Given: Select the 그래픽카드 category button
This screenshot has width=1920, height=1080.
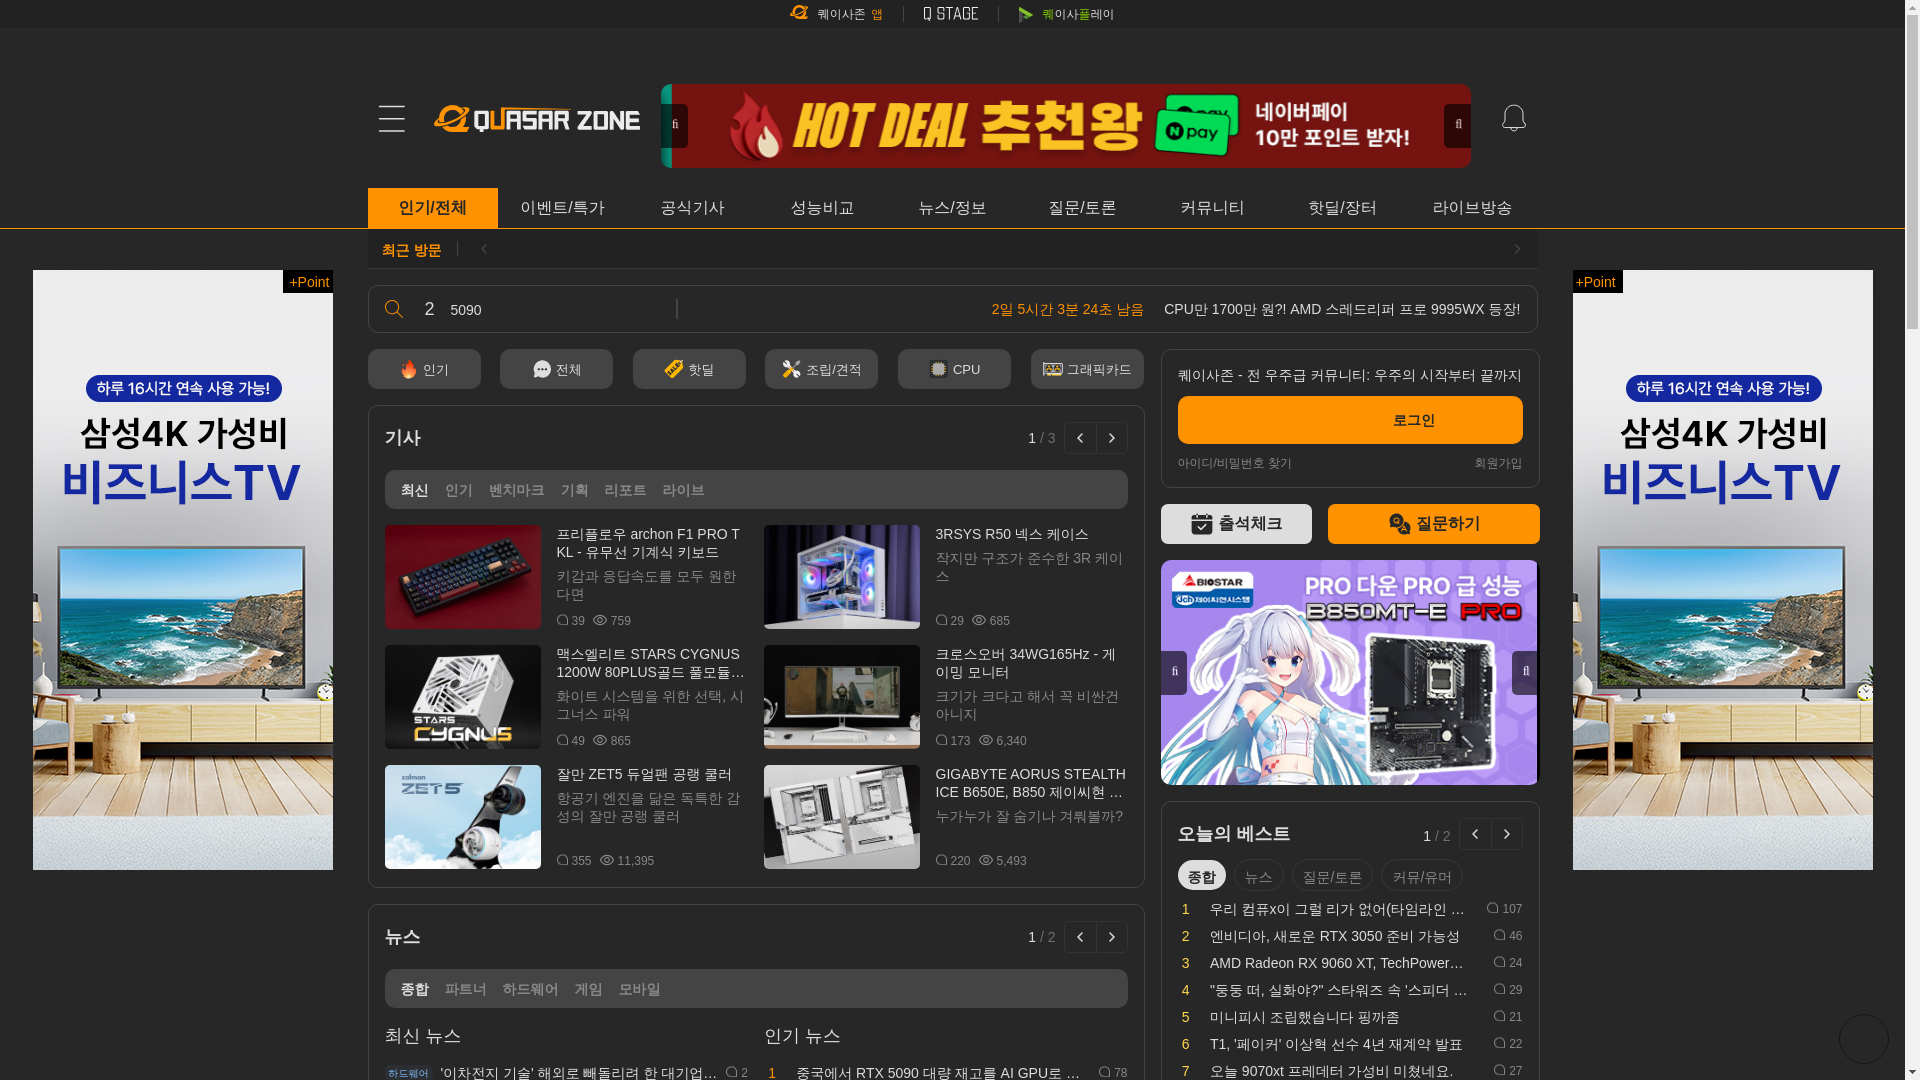Looking at the screenshot, I should click(x=1087, y=369).
